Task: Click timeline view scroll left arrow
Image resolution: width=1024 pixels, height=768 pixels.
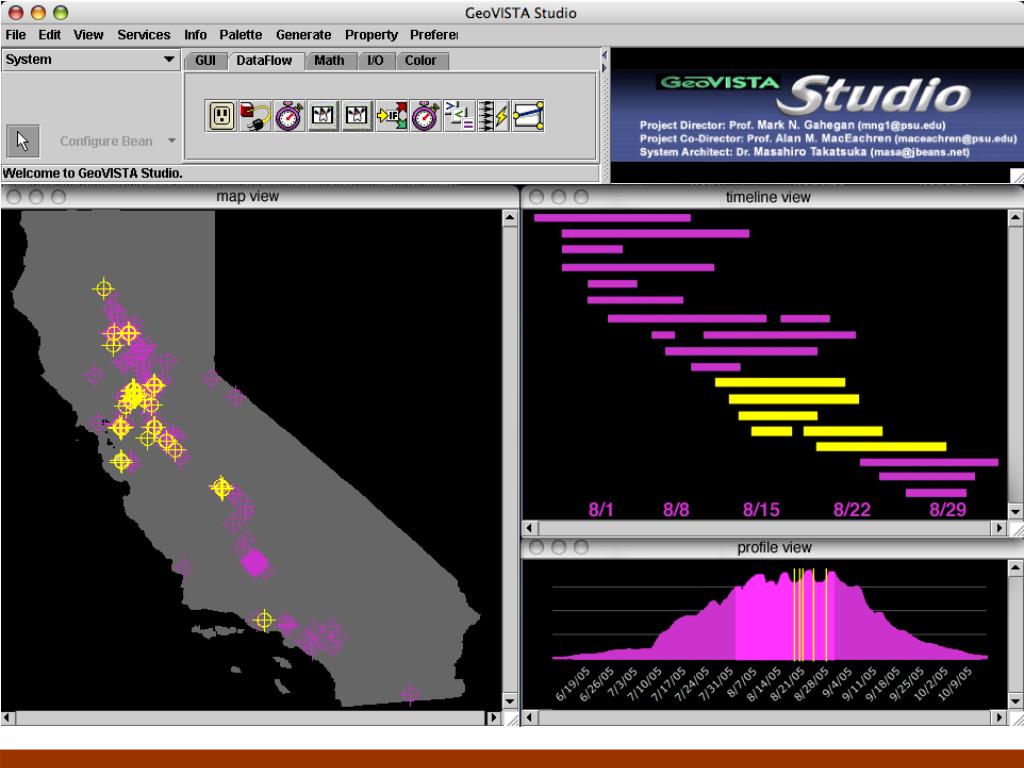Action: (530, 528)
